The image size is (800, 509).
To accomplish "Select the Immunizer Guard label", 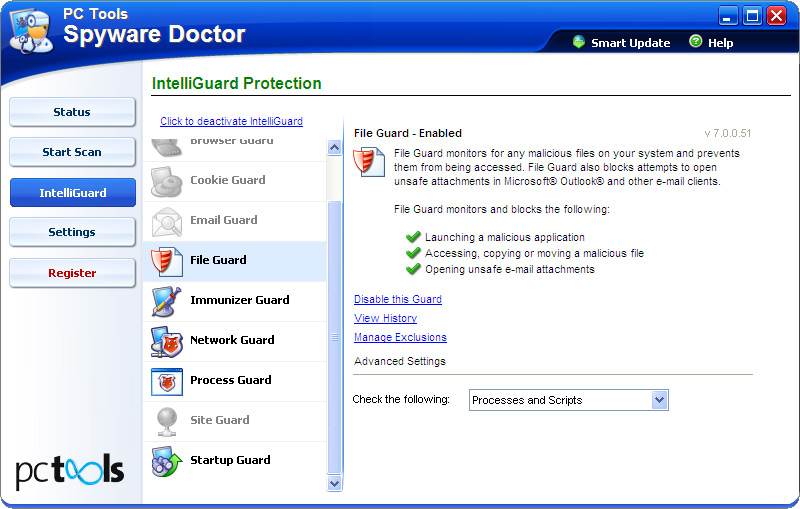I will pos(239,300).
